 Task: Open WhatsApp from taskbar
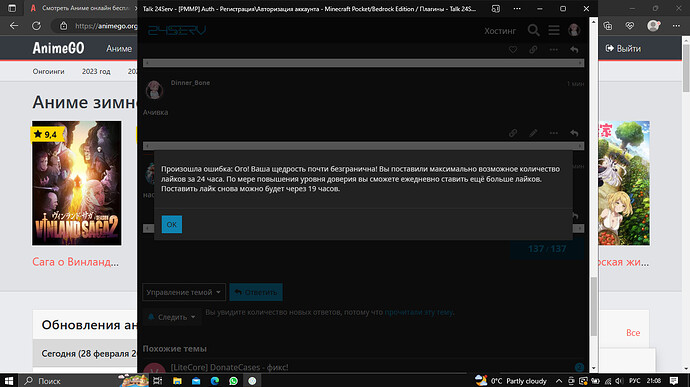pyautogui.click(x=233, y=381)
